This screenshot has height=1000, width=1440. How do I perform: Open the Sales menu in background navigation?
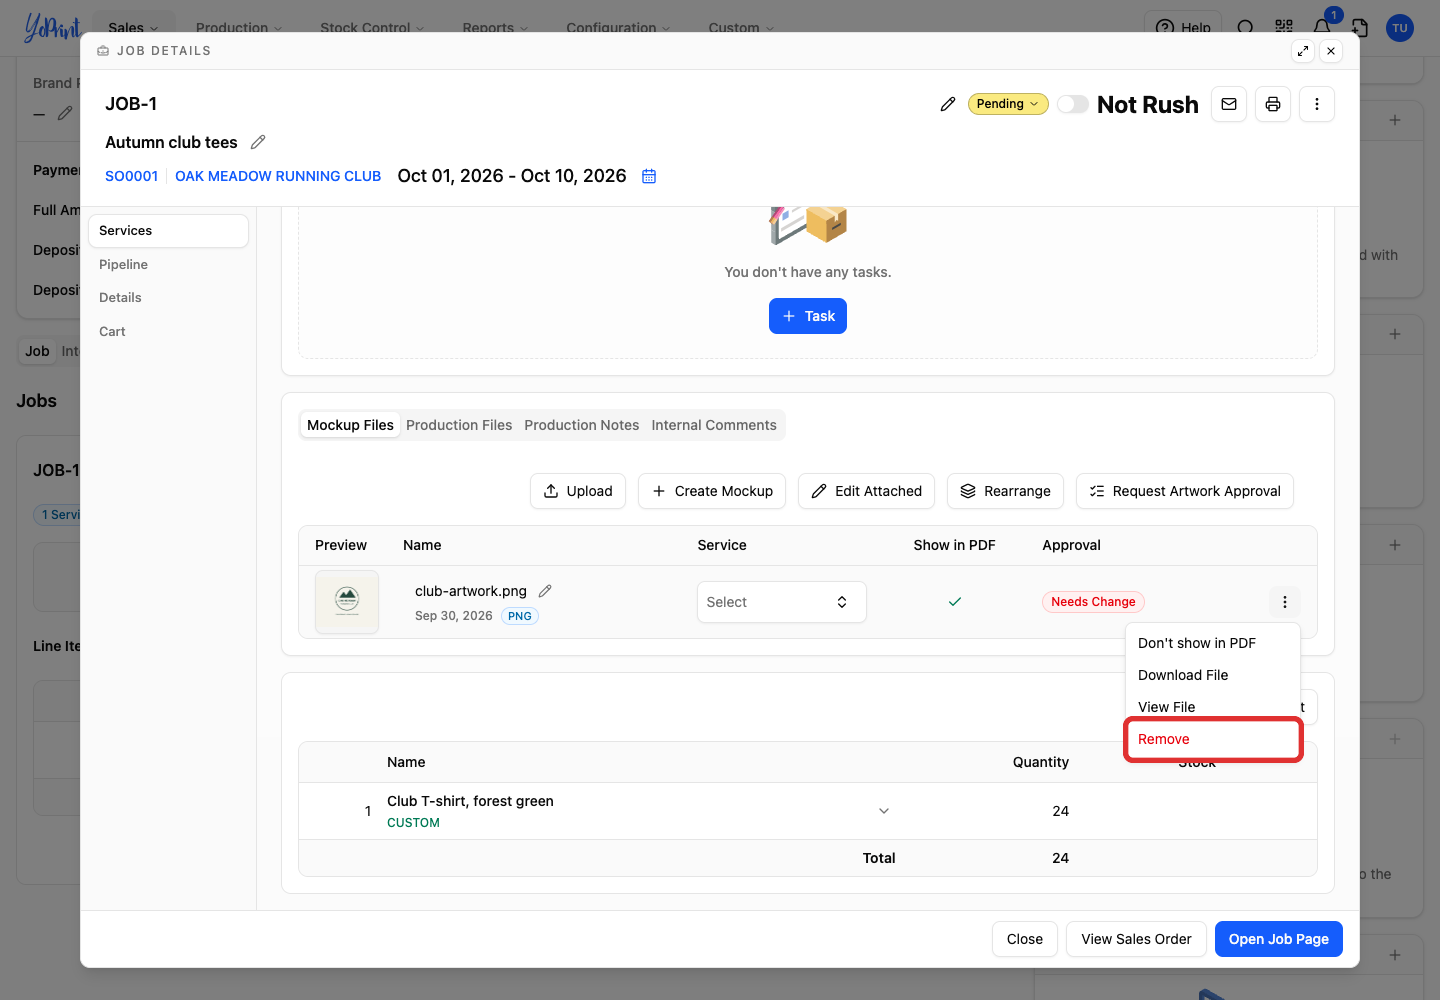[x=133, y=28]
